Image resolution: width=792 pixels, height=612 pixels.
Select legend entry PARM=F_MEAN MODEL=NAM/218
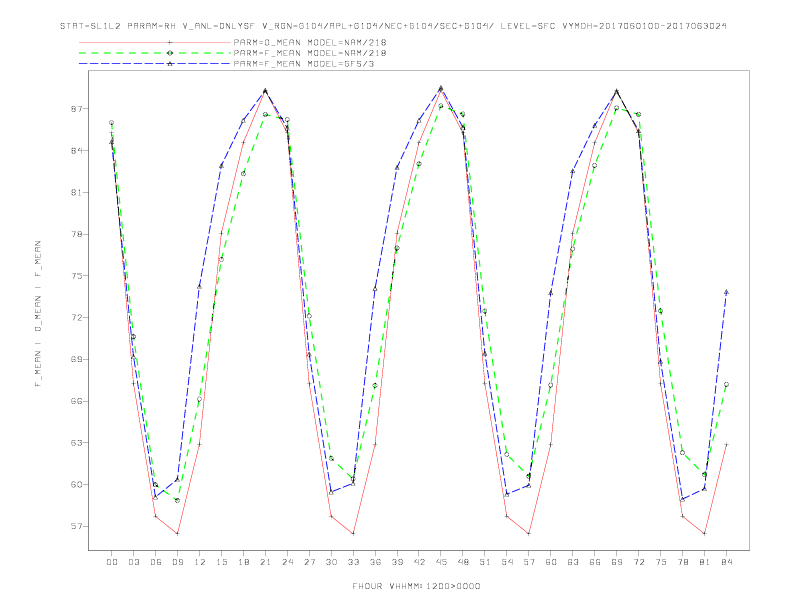tap(310, 53)
